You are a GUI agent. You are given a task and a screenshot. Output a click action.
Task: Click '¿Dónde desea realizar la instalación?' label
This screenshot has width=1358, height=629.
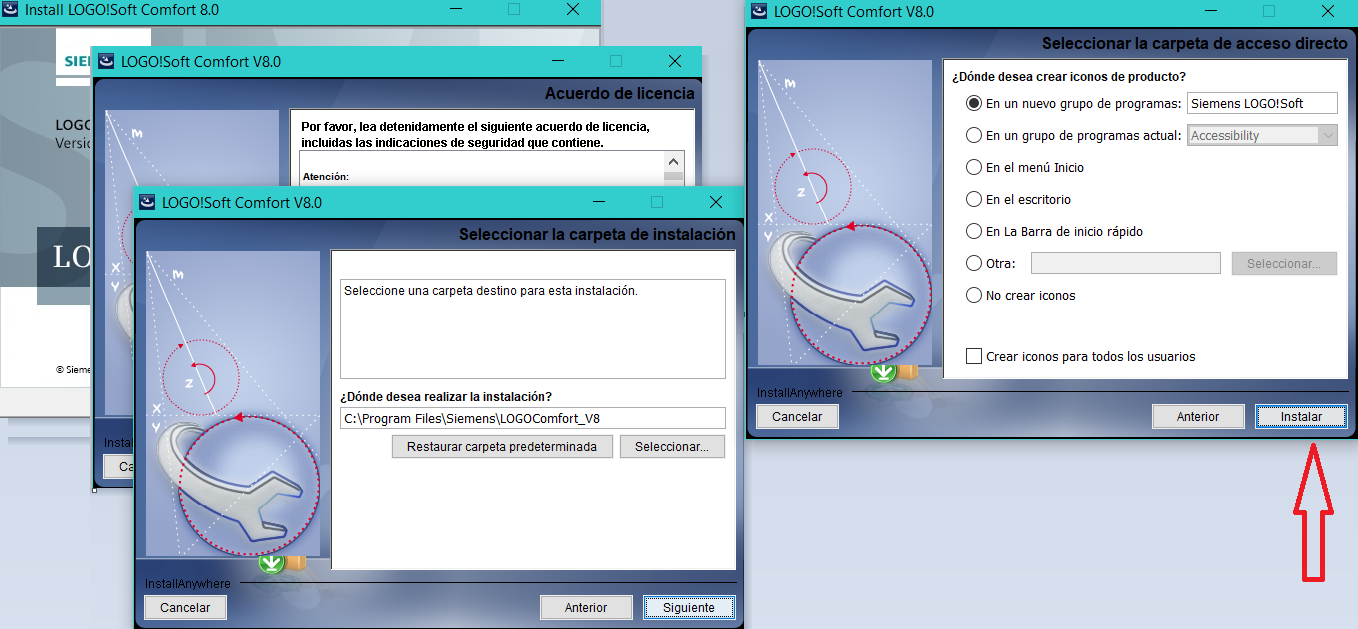446,397
